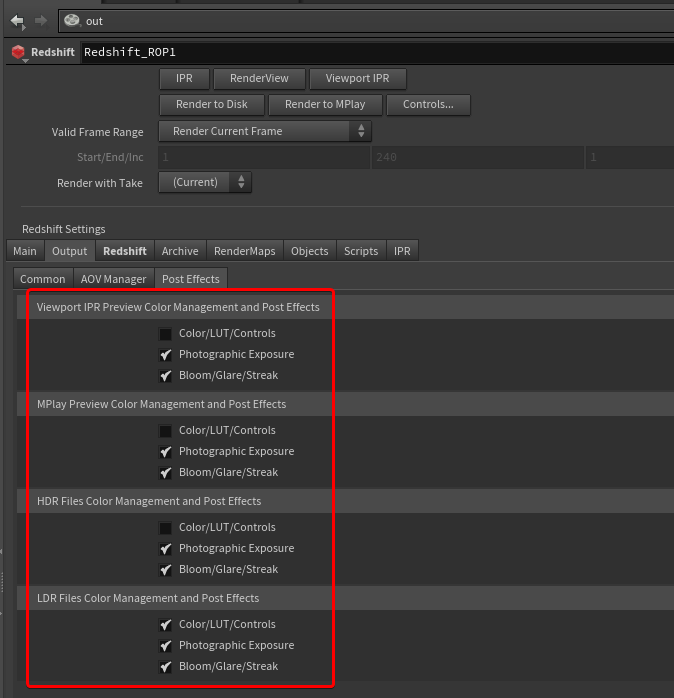Click the Start/End/Inc label
This screenshot has width=674, height=698.
pyautogui.click(x=110, y=157)
